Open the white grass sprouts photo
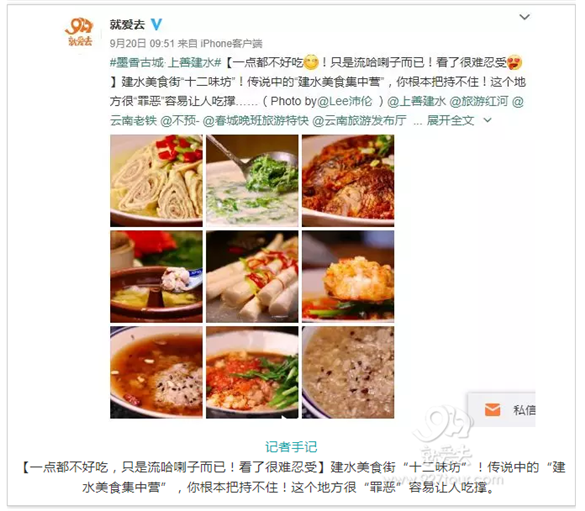This screenshot has width=585, height=511. click(x=252, y=276)
